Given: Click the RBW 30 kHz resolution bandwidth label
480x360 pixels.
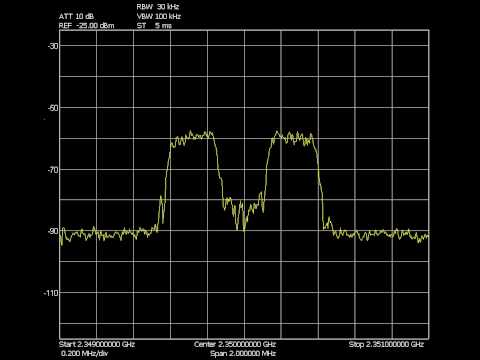Looking at the screenshot, I should point(158,7).
